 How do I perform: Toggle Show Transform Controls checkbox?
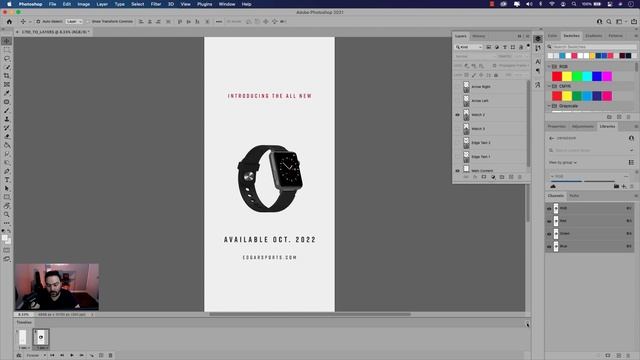coord(88,22)
